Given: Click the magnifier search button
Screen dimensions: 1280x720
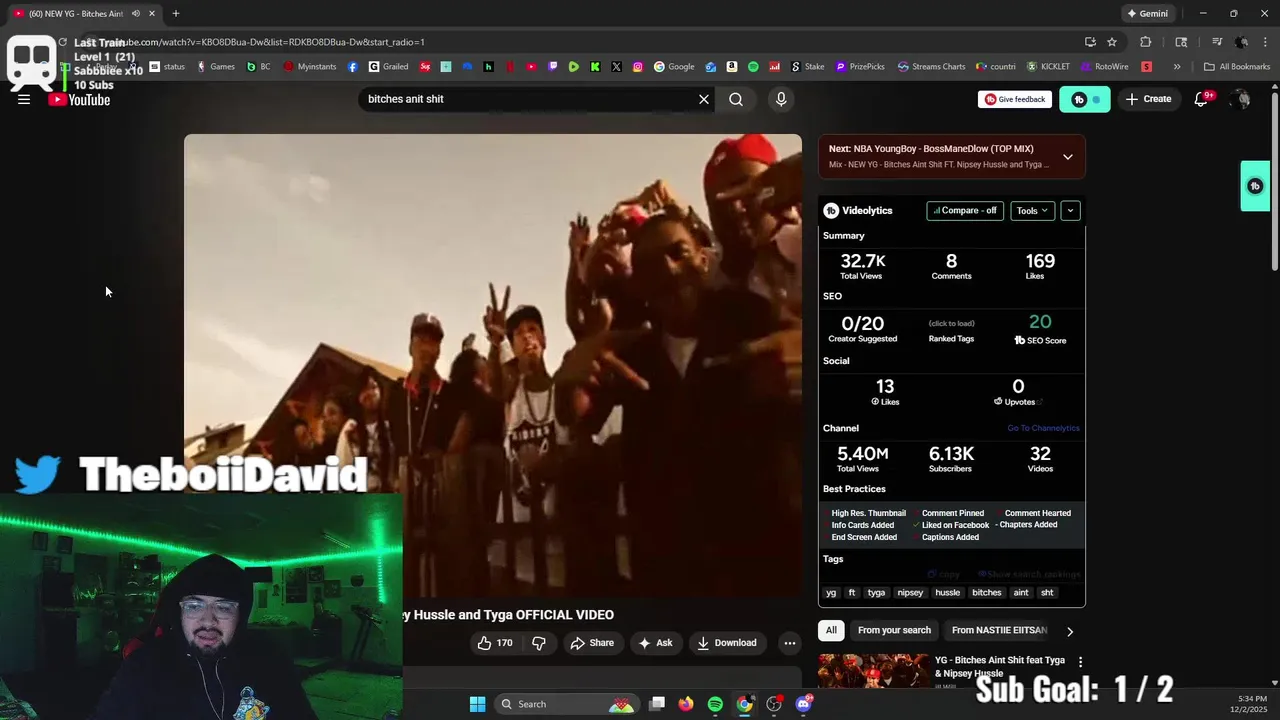Looking at the screenshot, I should (x=736, y=99).
